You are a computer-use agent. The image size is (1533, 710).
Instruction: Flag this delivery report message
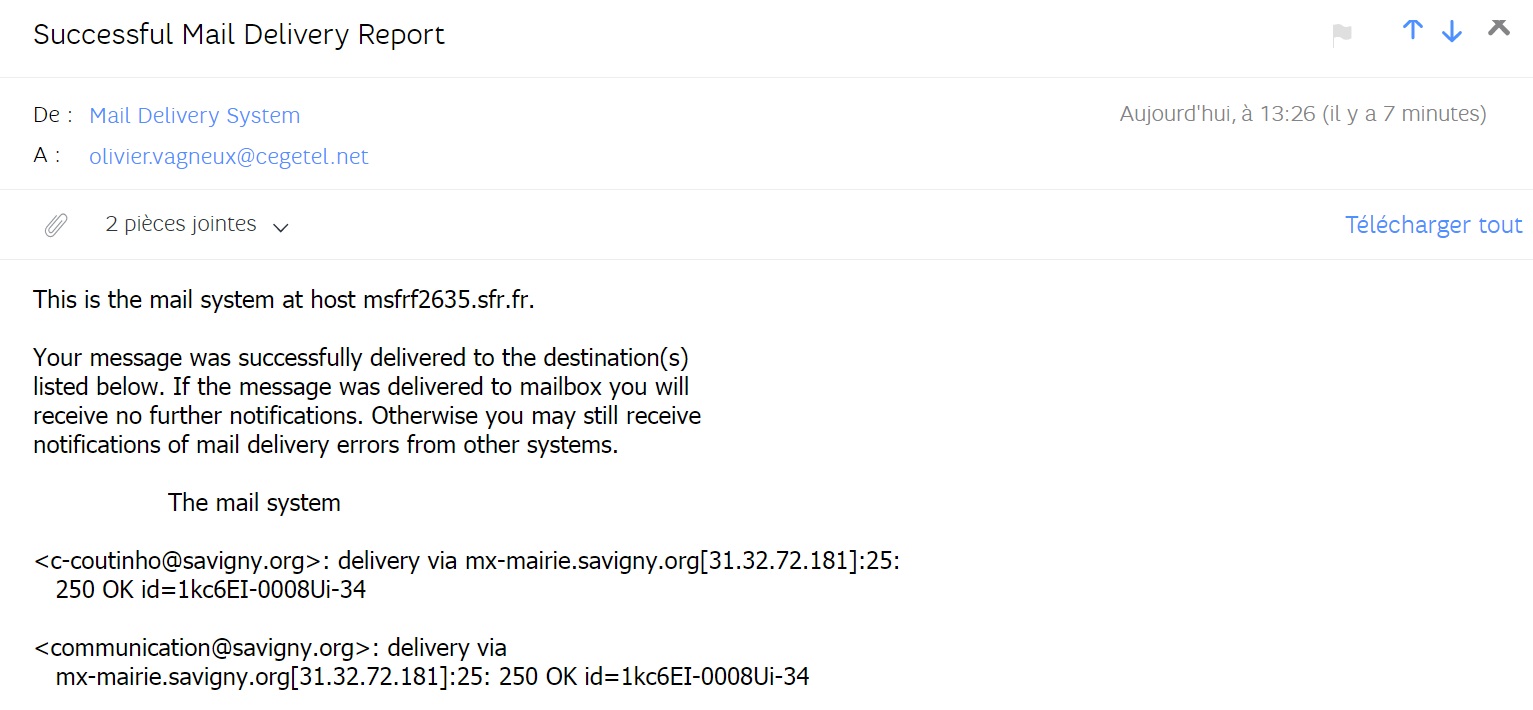click(1342, 35)
